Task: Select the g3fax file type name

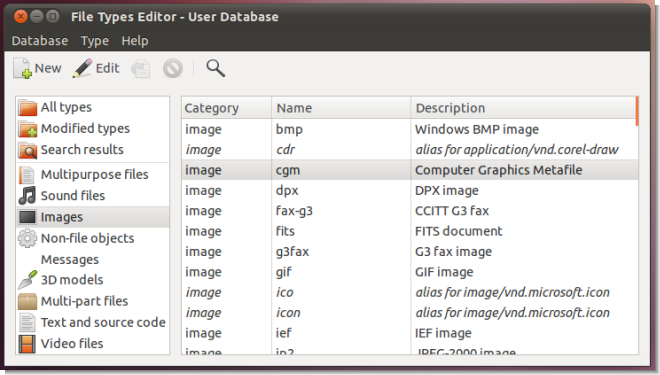Action: (x=293, y=252)
